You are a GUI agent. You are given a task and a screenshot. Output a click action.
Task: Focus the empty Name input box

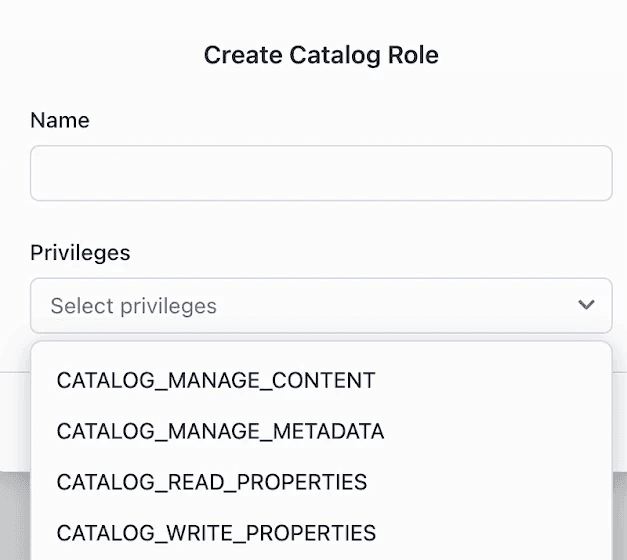[320, 173]
